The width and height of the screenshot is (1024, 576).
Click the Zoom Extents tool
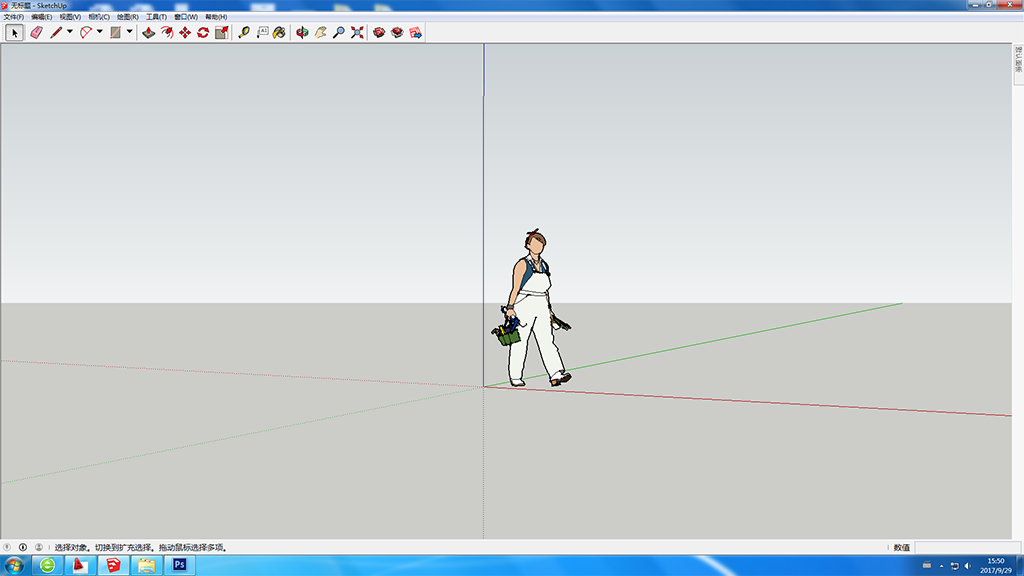pos(357,32)
